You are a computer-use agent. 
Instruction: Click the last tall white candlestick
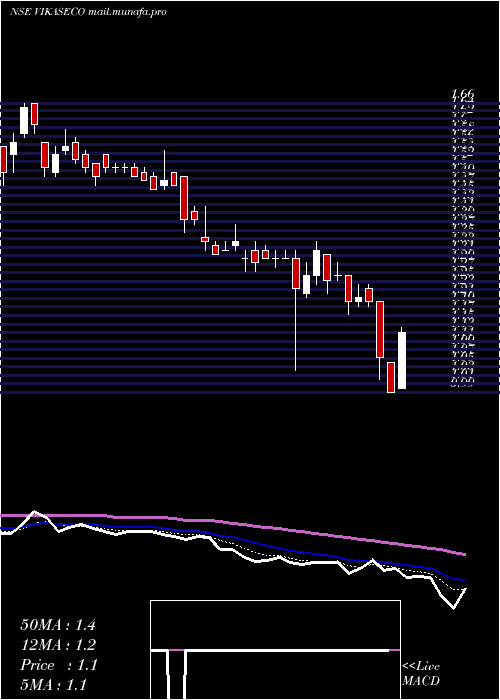click(402, 358)
